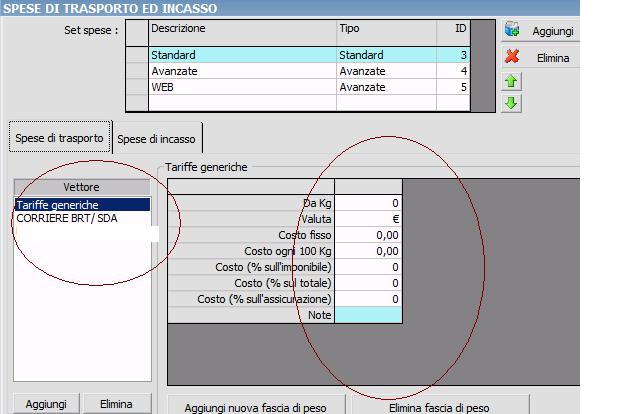Screen dimensions: 643x414
Task: Click the highlighted Note cell
Action: coord(368,315)
